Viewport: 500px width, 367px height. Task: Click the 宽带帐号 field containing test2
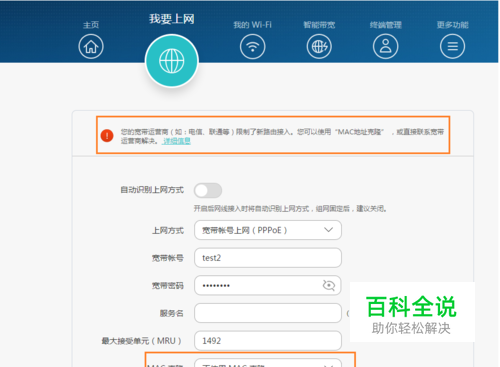(x=268, y=258)
